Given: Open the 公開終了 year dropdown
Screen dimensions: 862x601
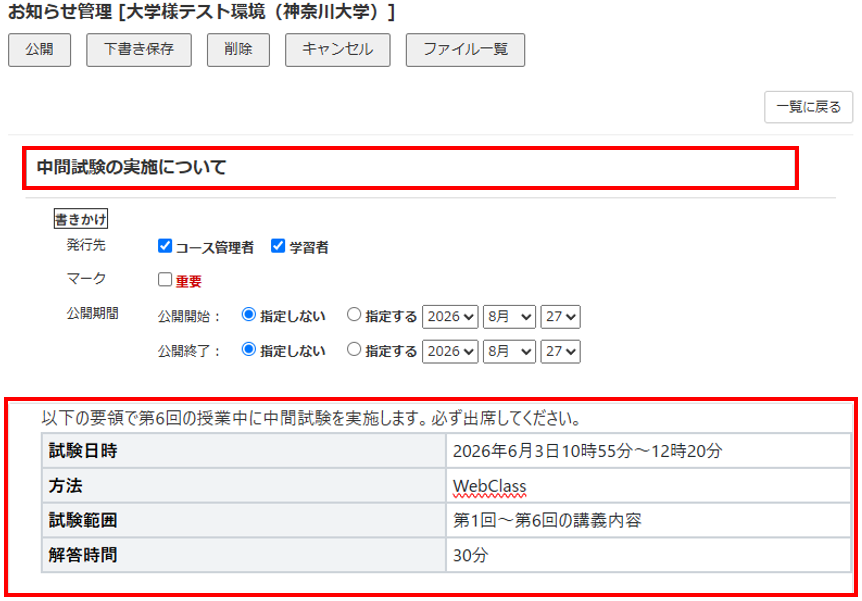Looking at the screenshot, I should point(450,351).
